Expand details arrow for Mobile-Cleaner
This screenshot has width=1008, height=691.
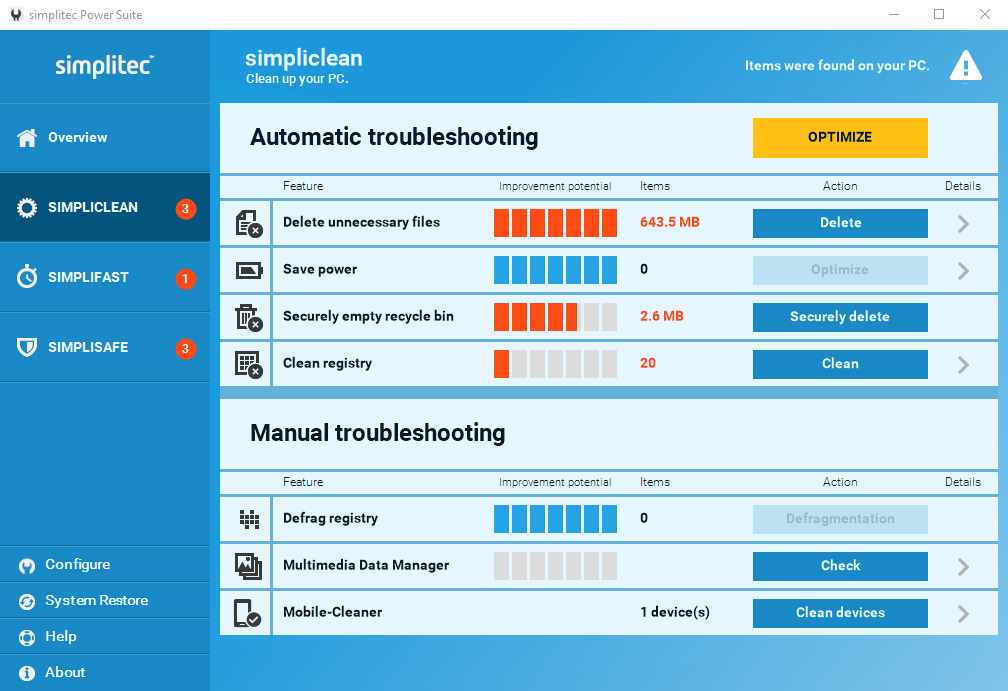coord(963,614)
